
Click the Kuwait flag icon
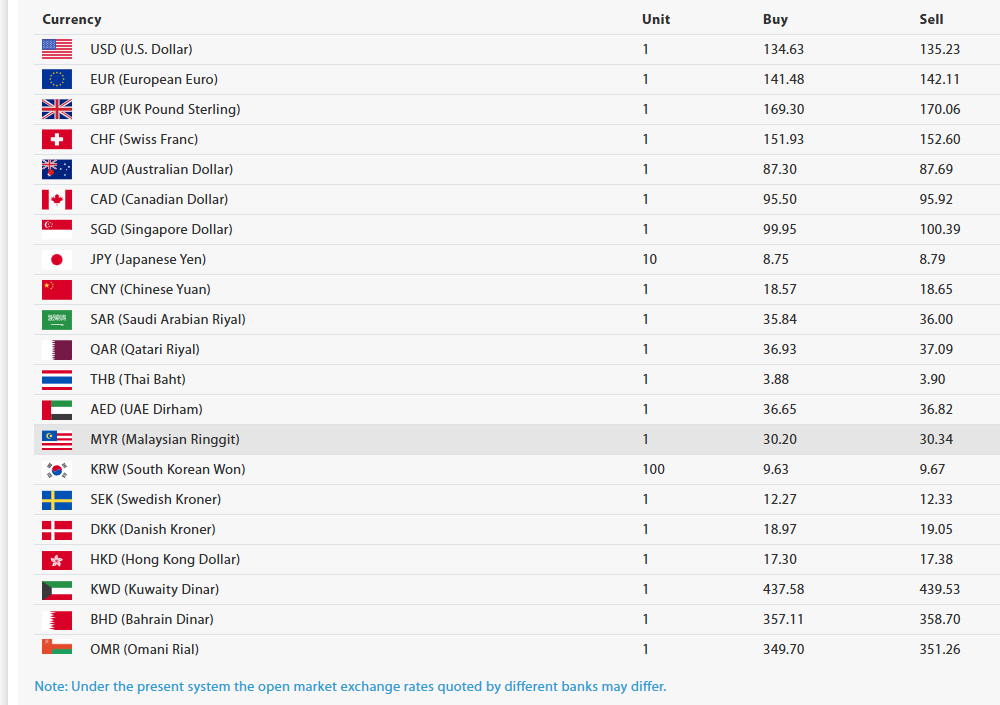pyautogui.click(x=57, y=589)
